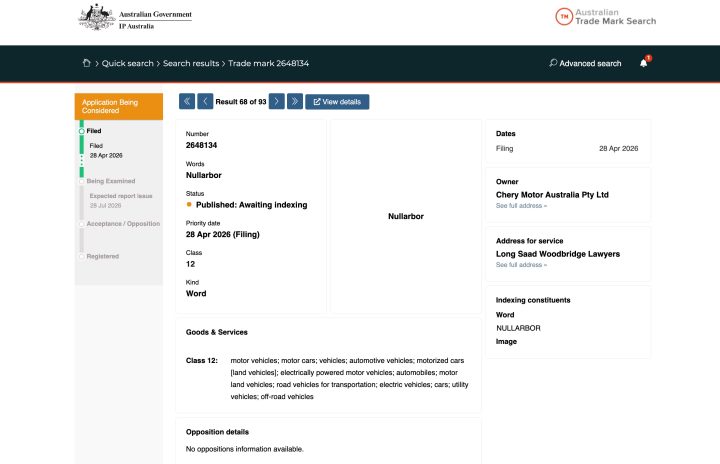Click the Nullarbor trade mark image panel
The image size is (720, 464).
(406, 216)
